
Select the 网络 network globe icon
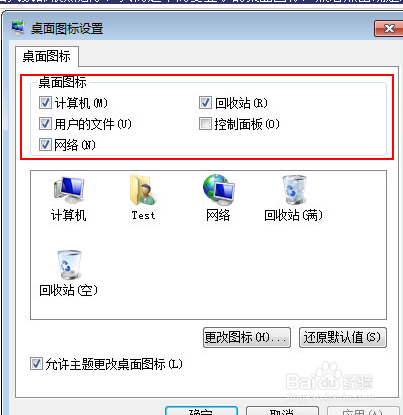218,190
